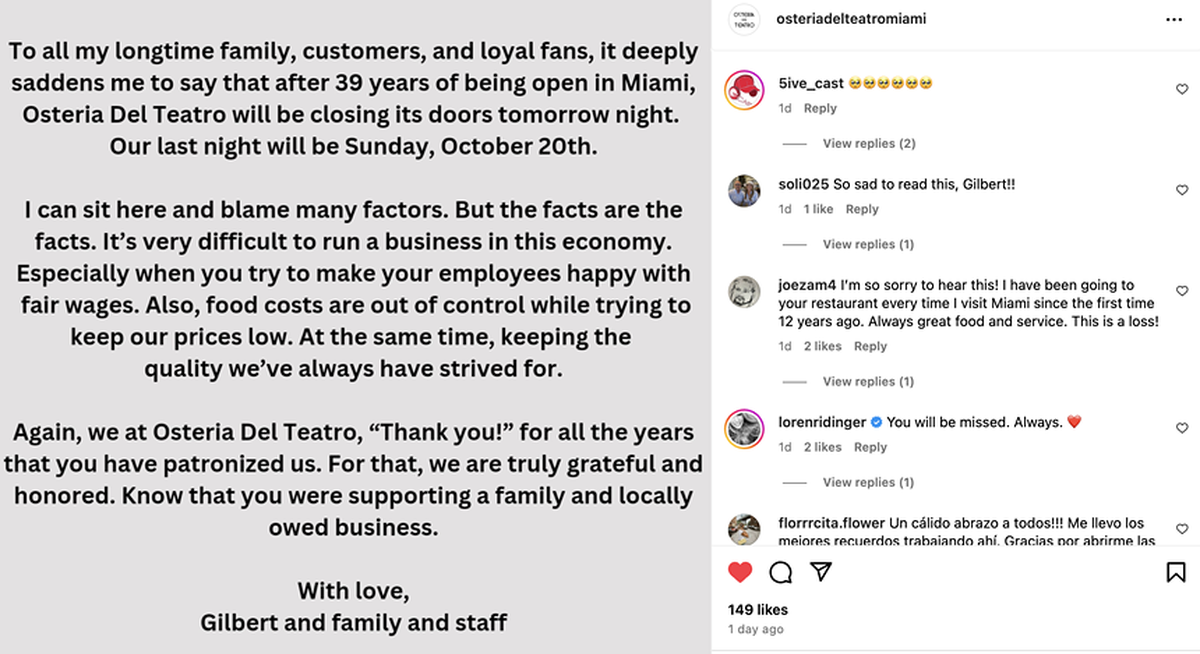Image resolution: width=1200 pixels, height=654 pixels.
Task: Expand replies under lorenridinger's comment
Action: [x=867, y=483]
